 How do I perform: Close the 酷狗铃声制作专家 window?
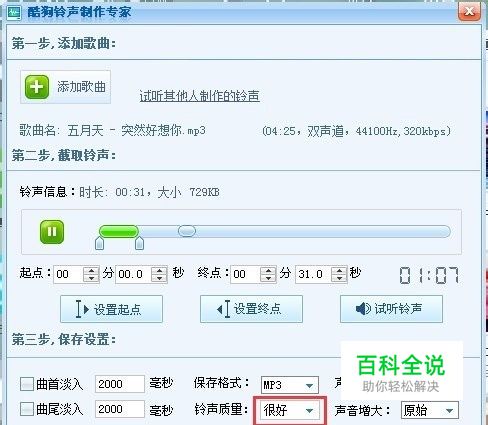click(469, 11)
